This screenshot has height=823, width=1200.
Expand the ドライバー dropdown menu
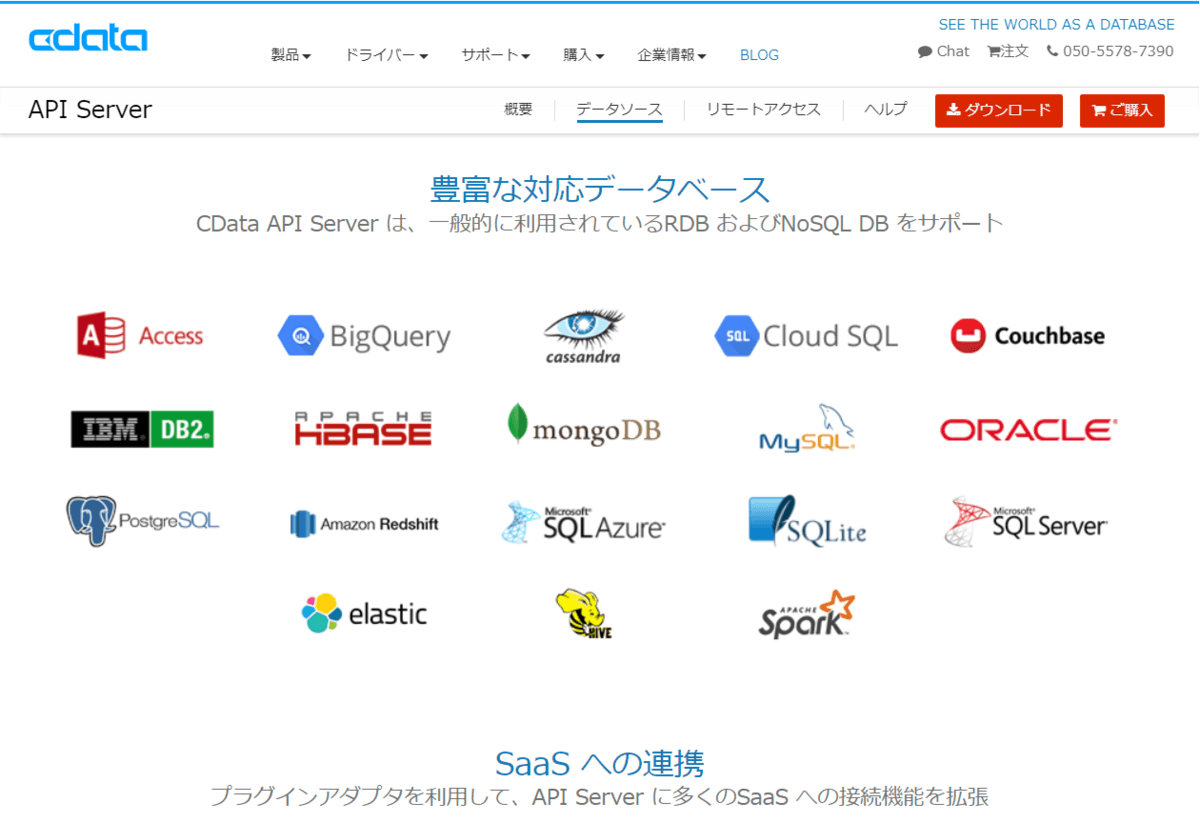tap(386, 55)
